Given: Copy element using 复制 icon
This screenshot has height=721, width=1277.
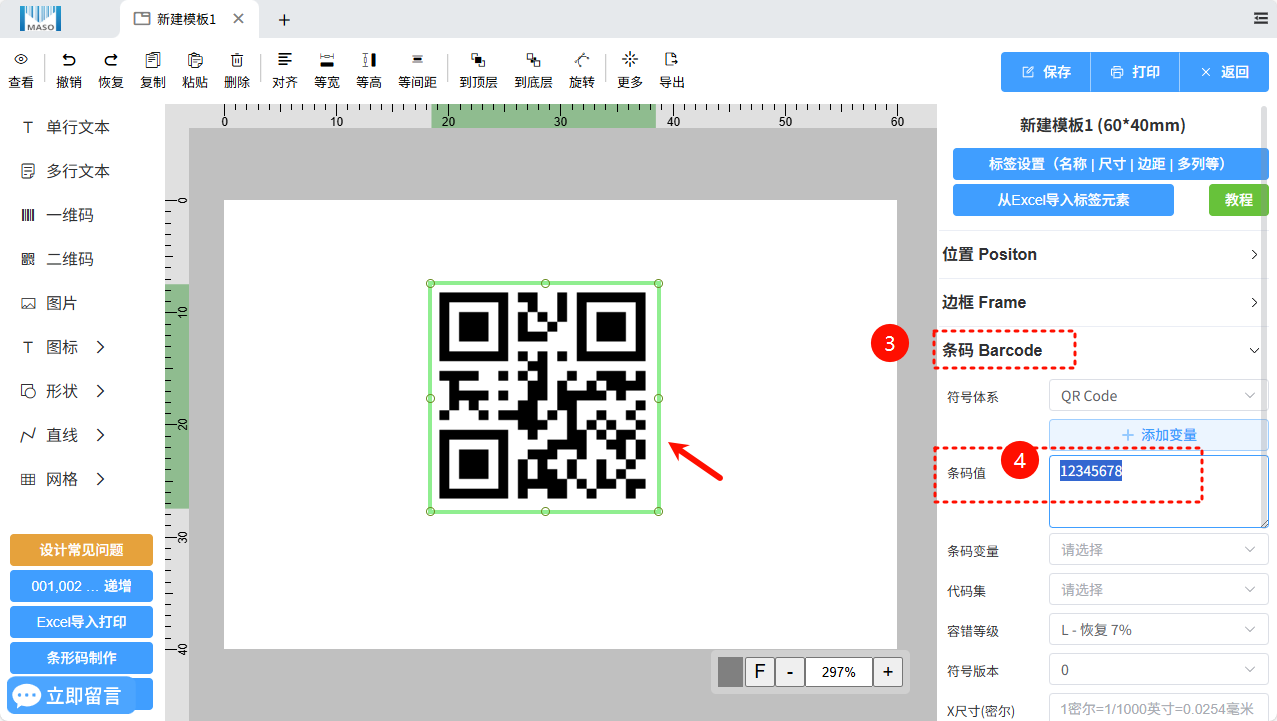Looking at the screenshot, I should pos(153,60).
